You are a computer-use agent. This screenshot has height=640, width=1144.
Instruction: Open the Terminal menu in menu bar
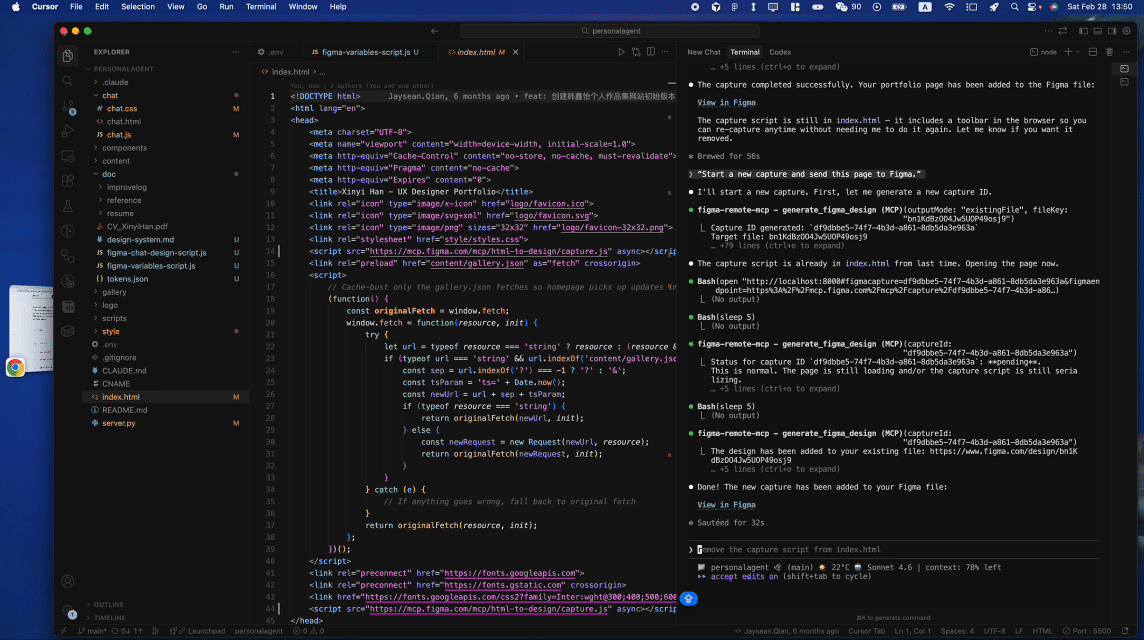260,7
